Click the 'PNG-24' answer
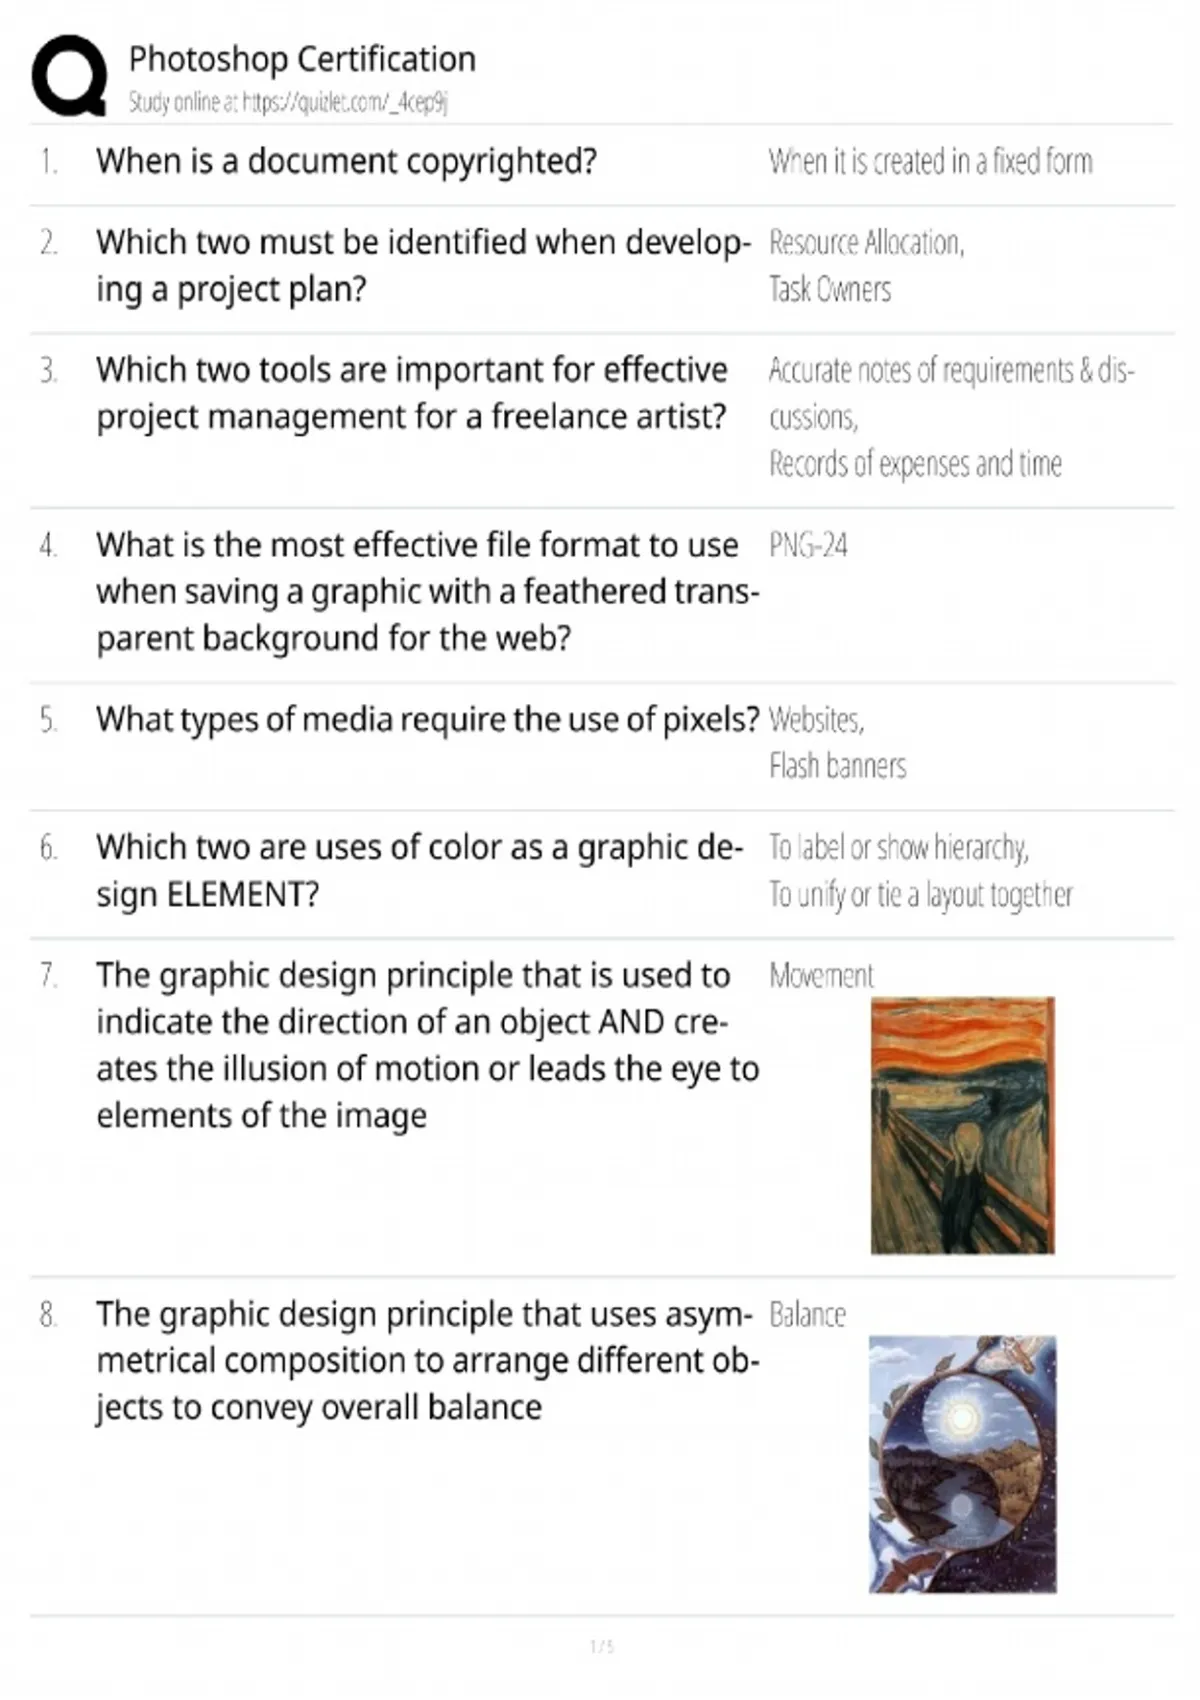This screenshot has height=1700, width=1200. 808,545
